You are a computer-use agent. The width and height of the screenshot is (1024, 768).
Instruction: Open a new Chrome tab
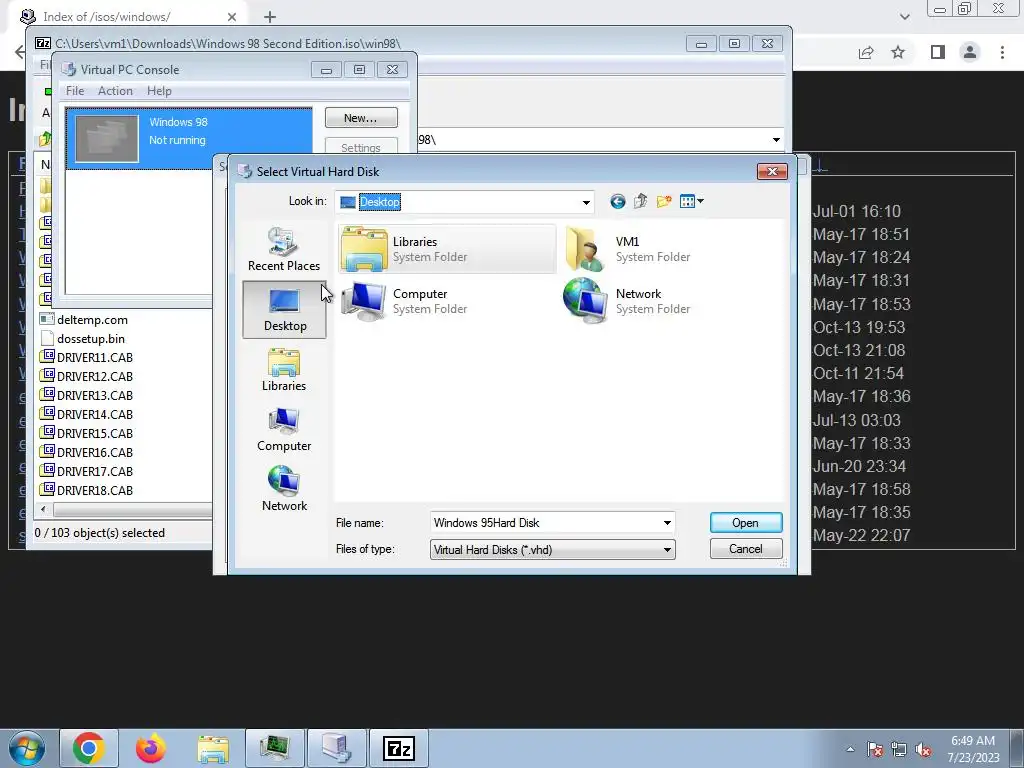pyautogui.click(x=270, y=17)
